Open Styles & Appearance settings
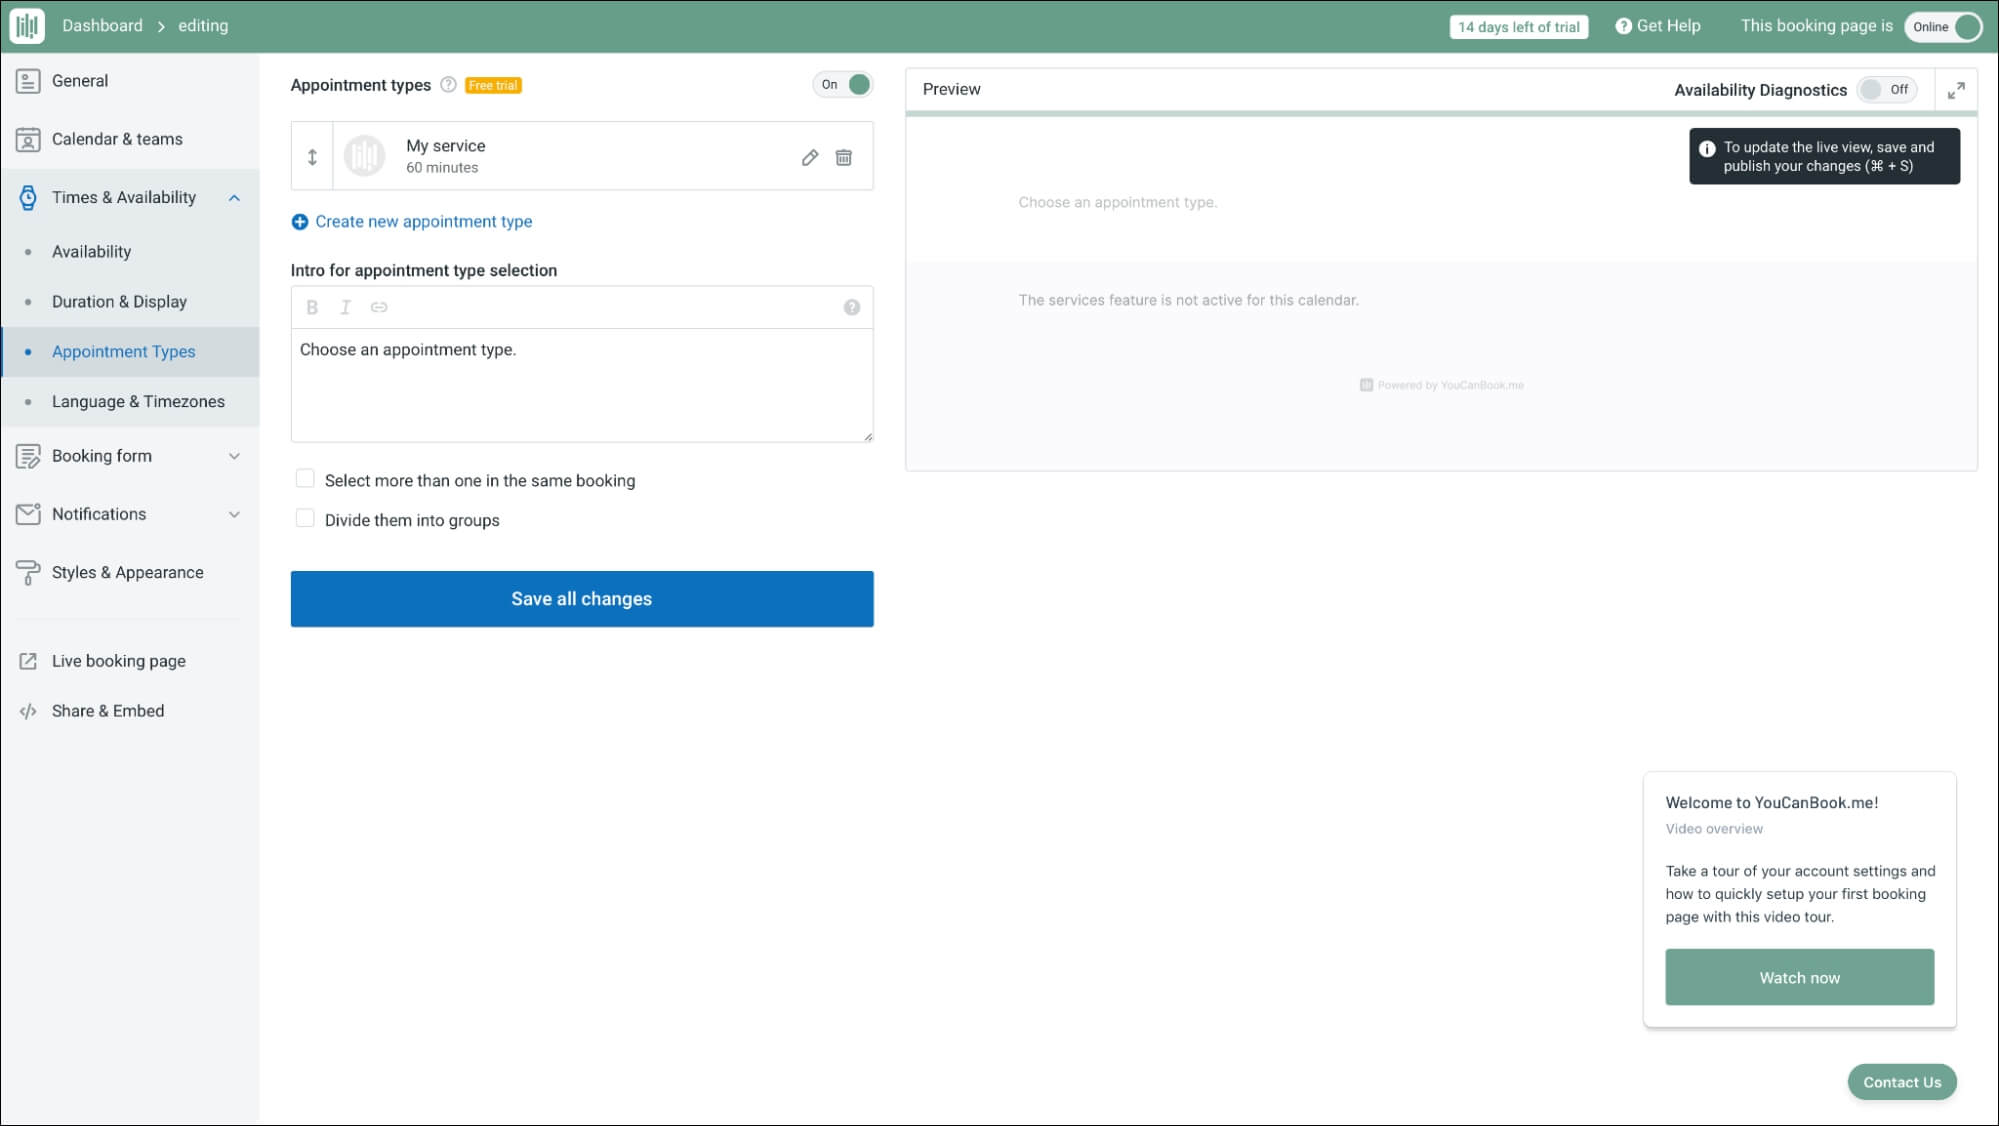The width and height of the screenshot is (1999, 1126). pyautogui.click(x=127, y=572)
